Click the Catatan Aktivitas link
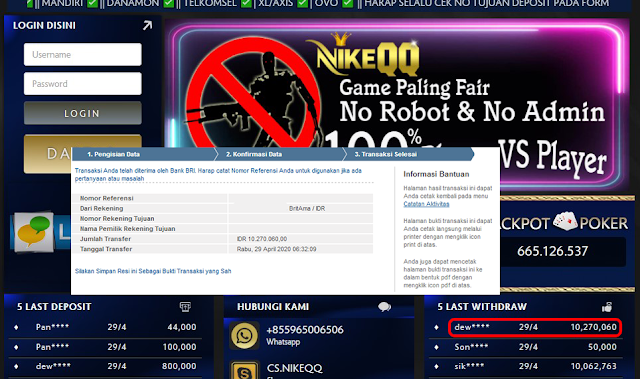Screen dimensions: 640x379 [x=426, y=204]
